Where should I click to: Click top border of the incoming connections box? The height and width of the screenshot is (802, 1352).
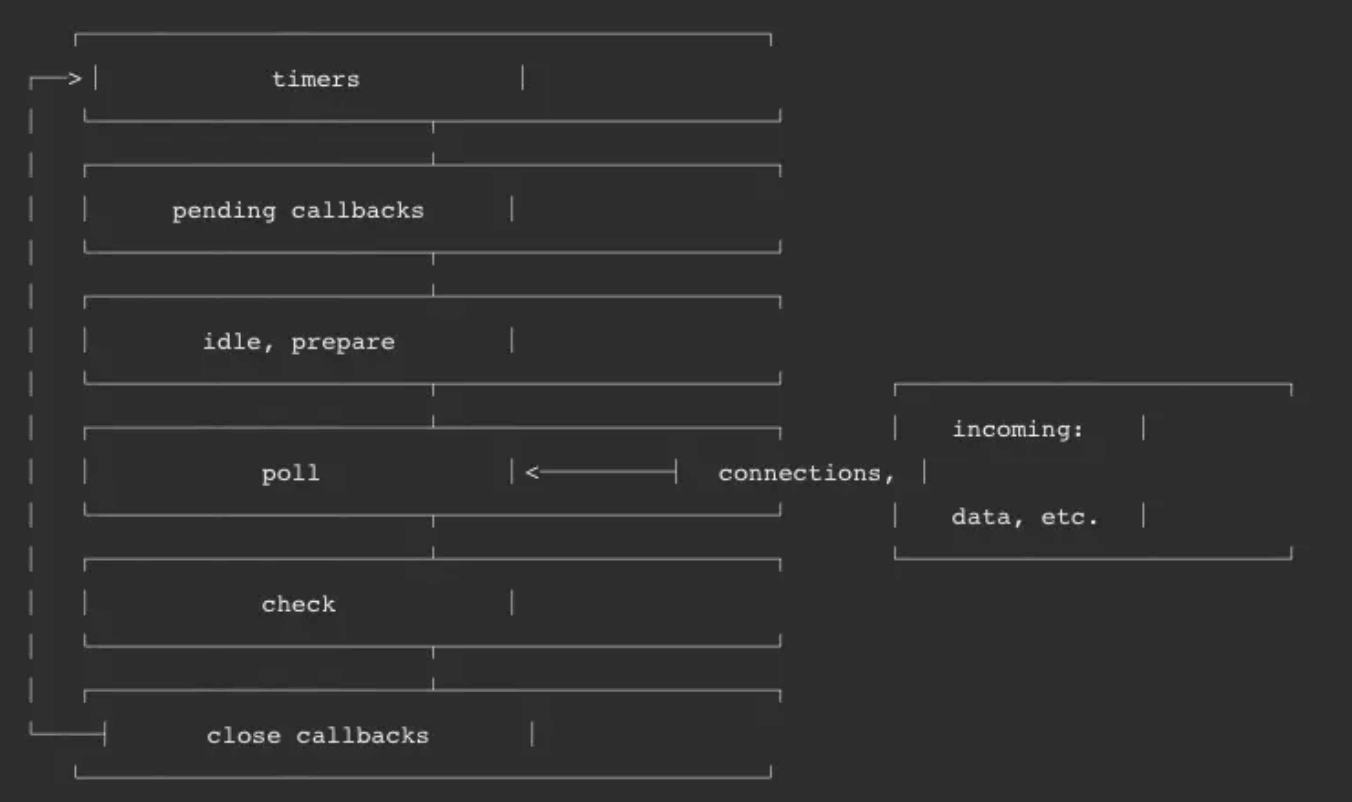(x=1092, y=385)
